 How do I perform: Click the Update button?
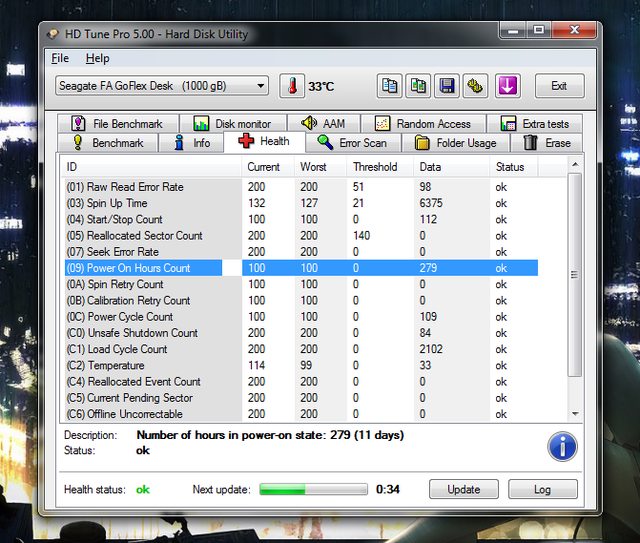point(464,489)
